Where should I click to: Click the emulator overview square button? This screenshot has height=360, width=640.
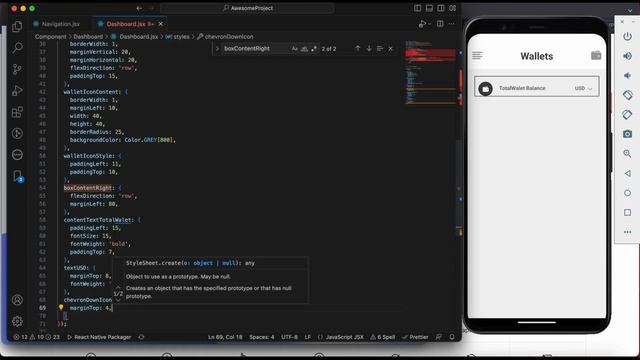coord(627,212)
